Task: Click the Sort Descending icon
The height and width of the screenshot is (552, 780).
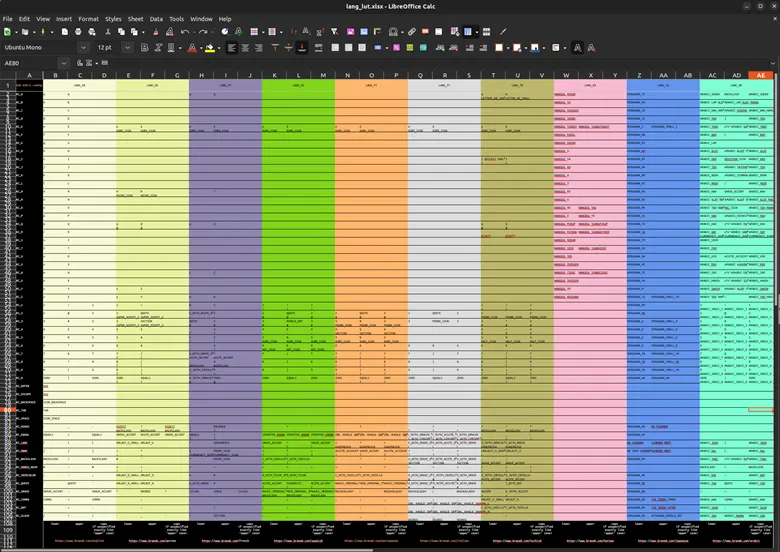Action: [x=320, y=32]
